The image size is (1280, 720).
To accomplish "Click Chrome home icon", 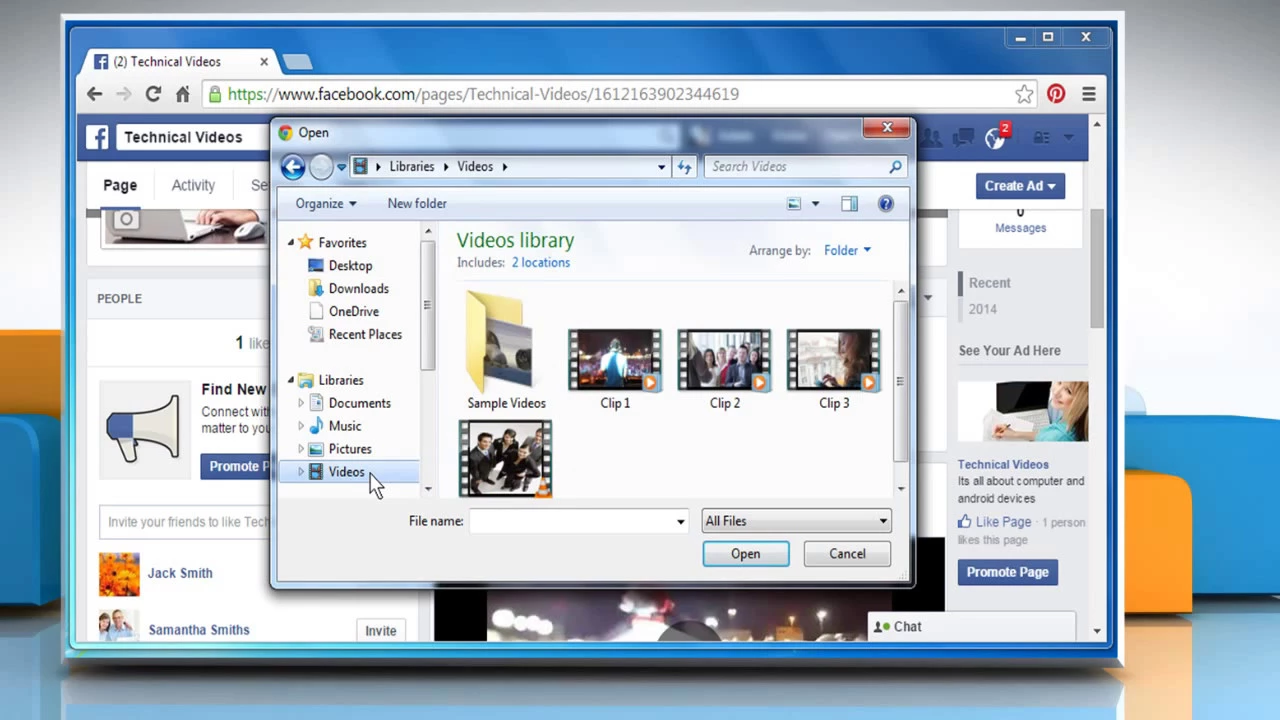I will point(182,94).
